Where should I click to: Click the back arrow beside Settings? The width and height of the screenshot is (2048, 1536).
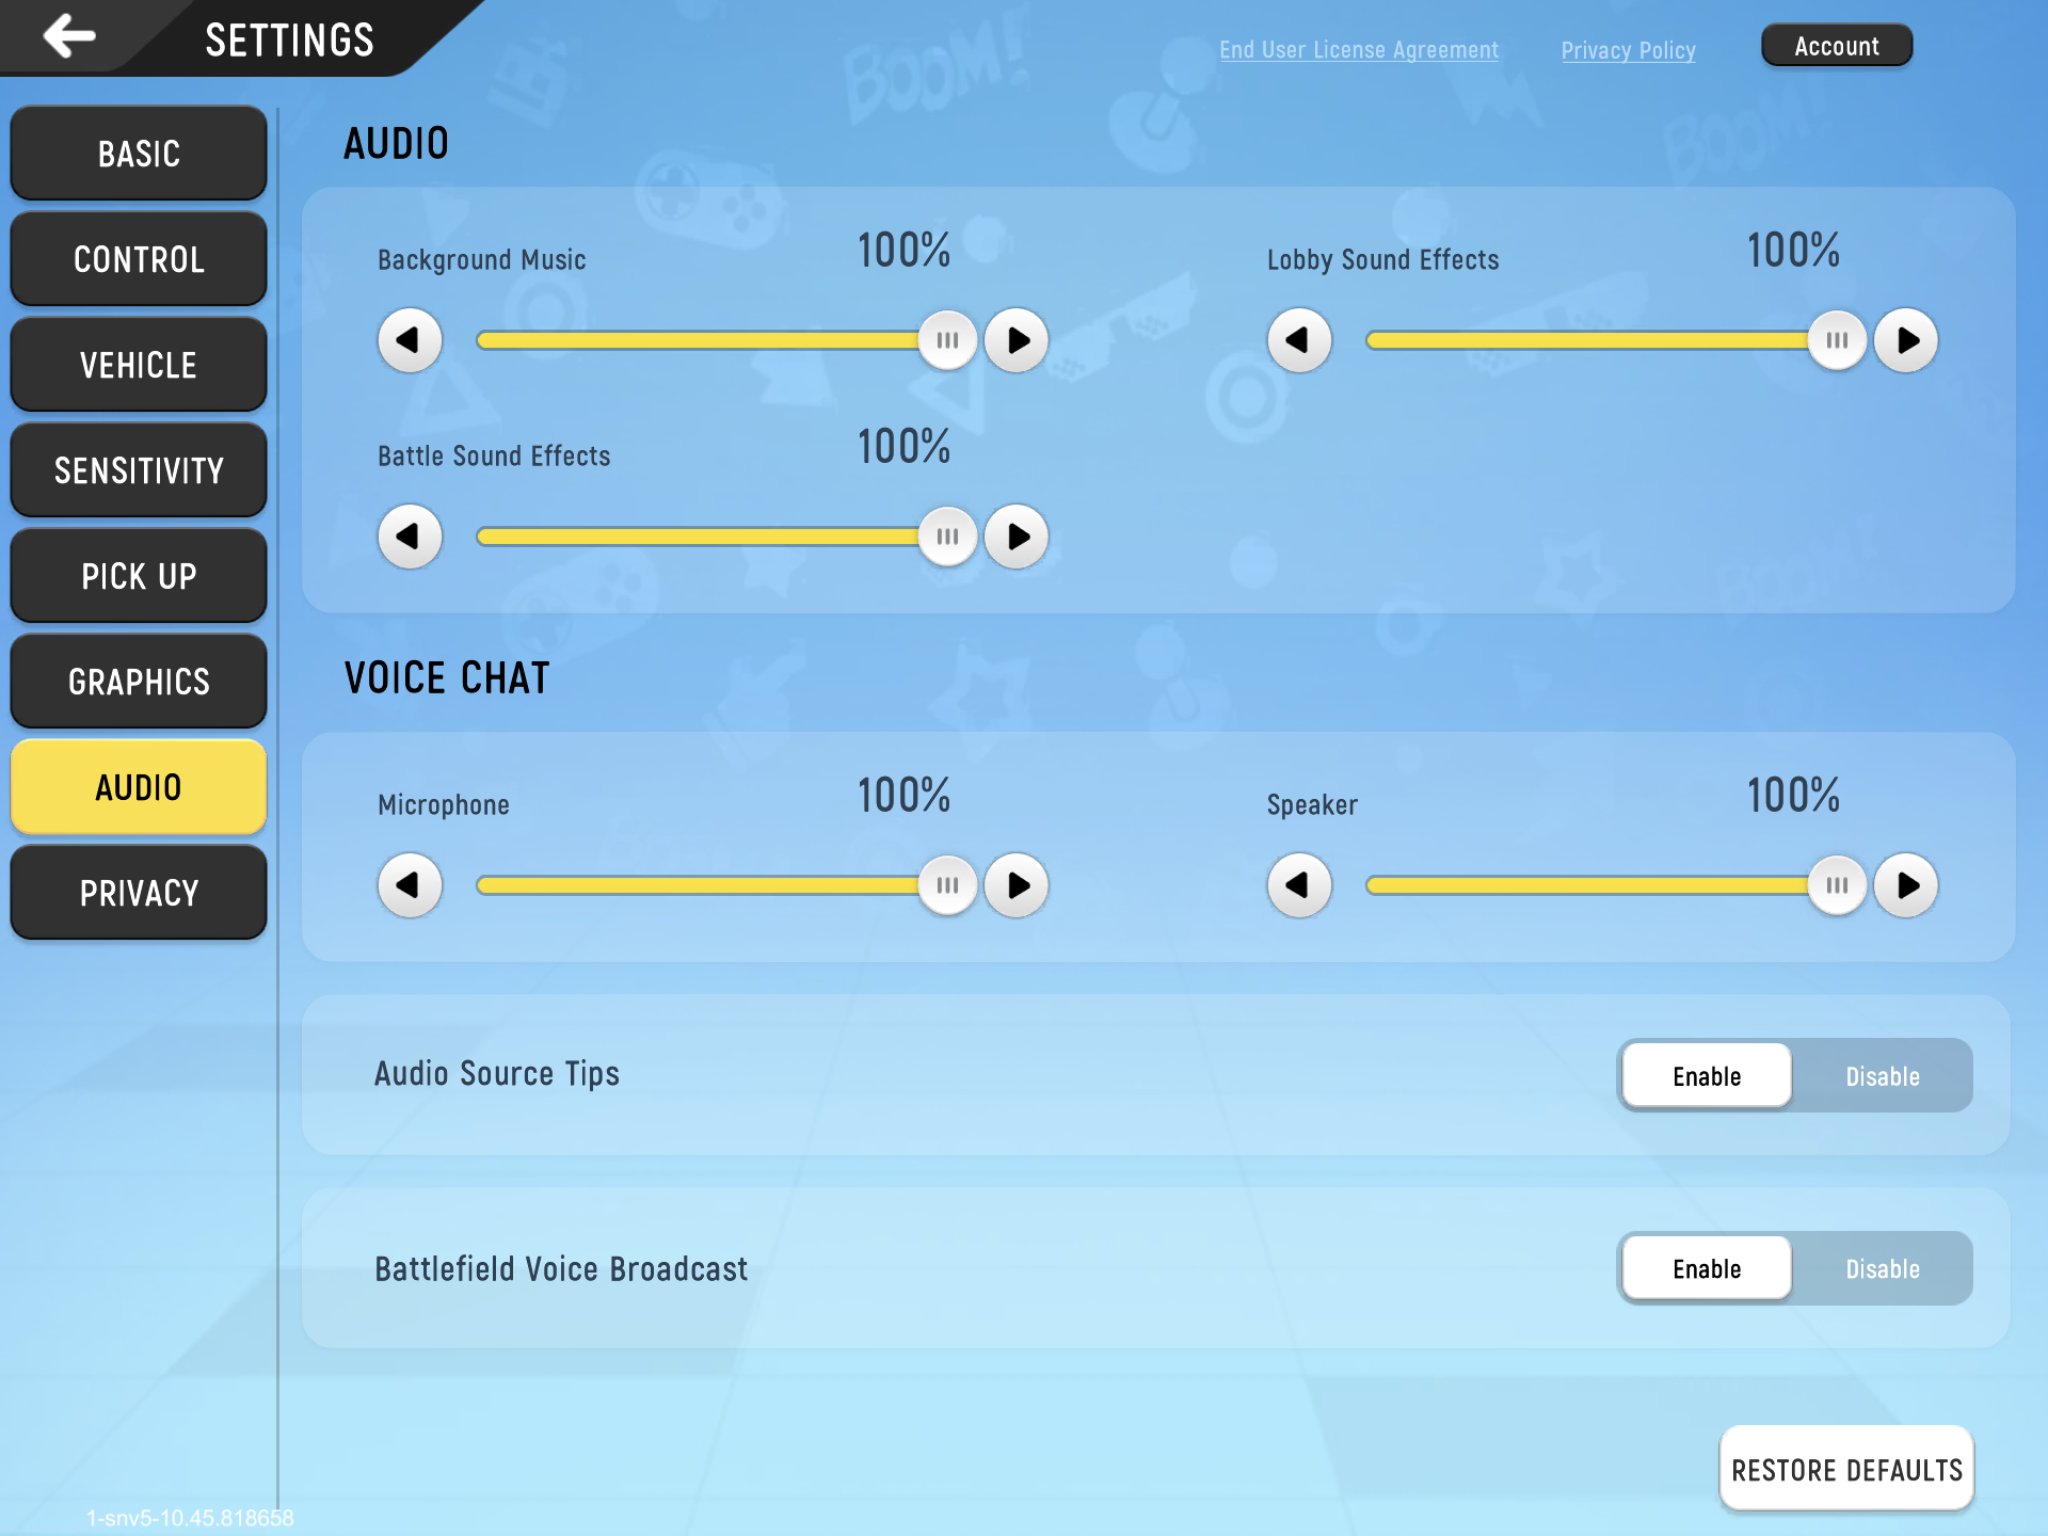(70, 37)
